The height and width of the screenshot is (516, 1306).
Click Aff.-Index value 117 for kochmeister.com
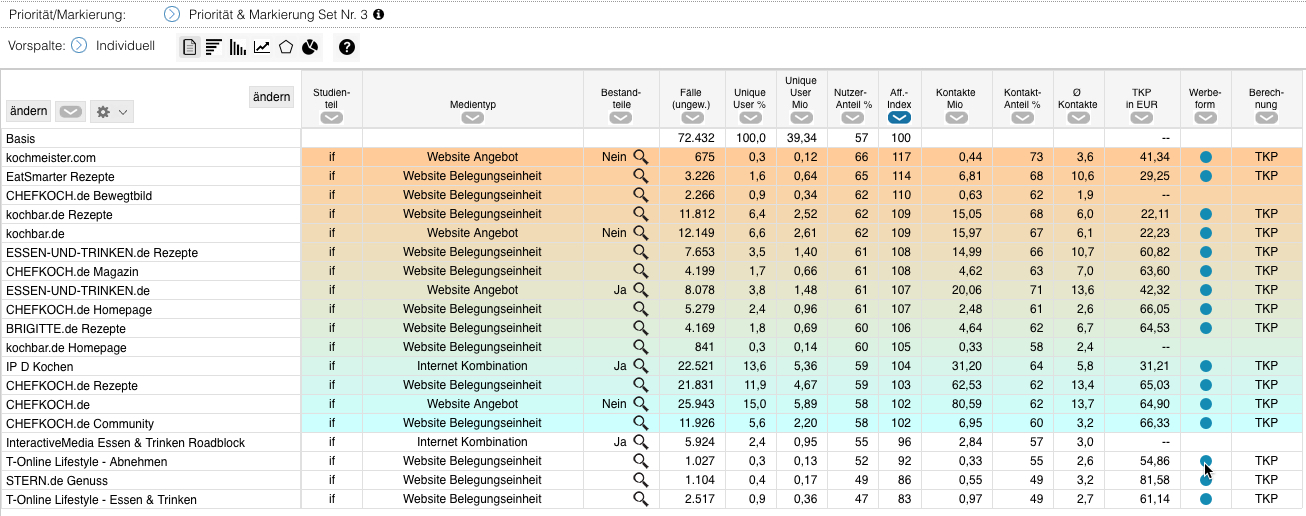coord(902,157)
